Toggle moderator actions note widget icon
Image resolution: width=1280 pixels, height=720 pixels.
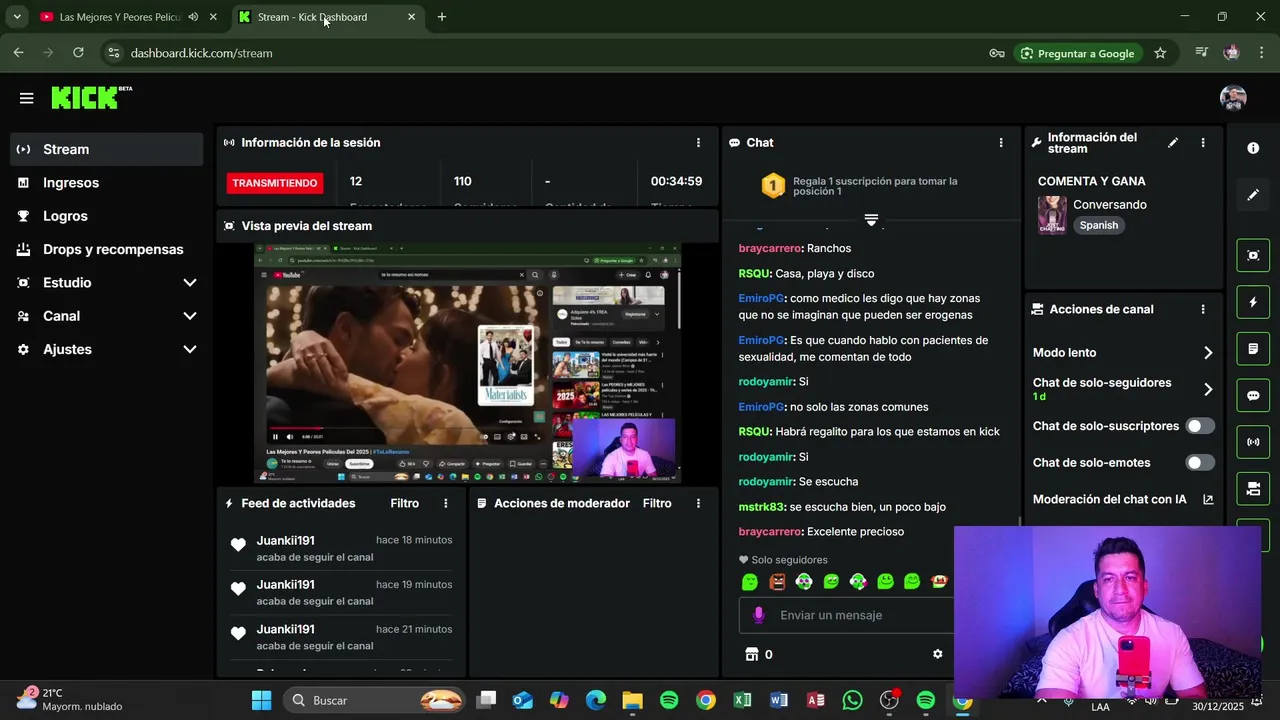point(1253,349)
